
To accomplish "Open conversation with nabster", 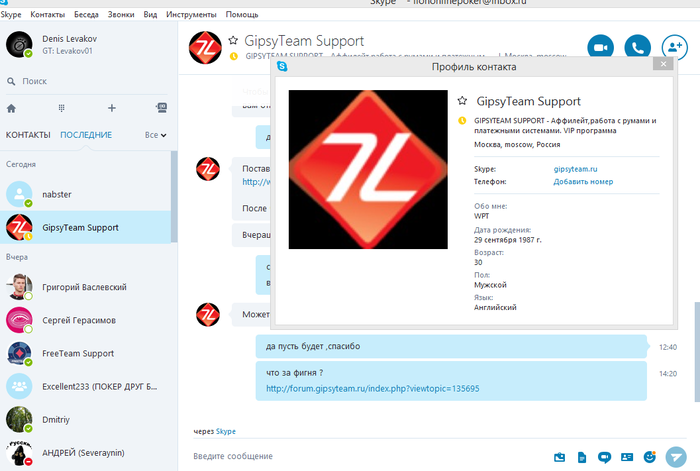I will pos(85,194).
